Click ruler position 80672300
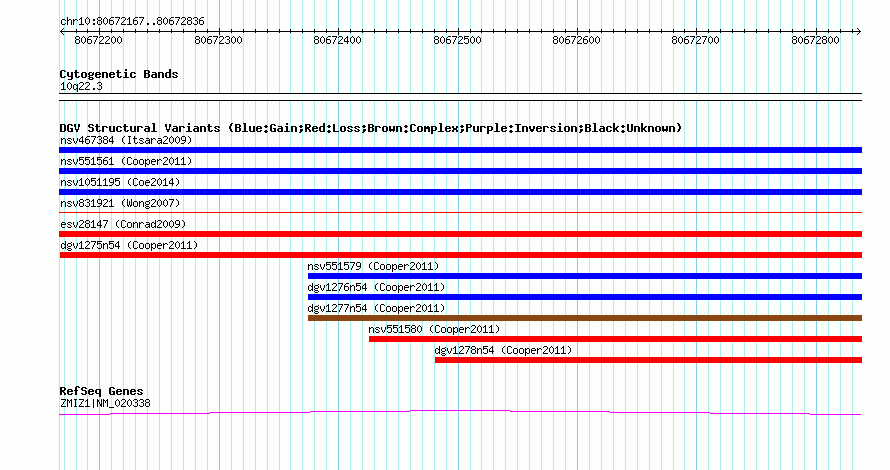This screenshot has height=470, width=890. coord(219,40)
